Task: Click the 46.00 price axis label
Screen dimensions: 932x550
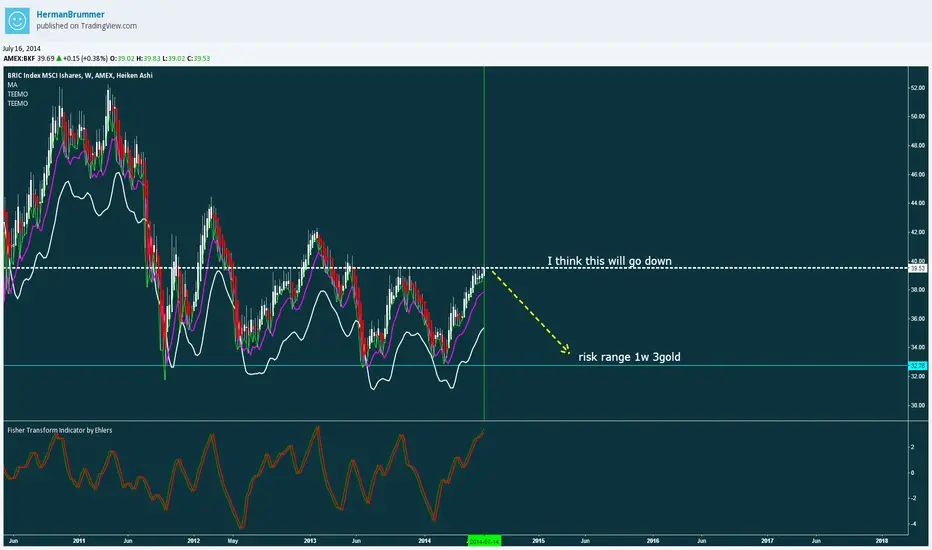Action: tap(917, 175)
